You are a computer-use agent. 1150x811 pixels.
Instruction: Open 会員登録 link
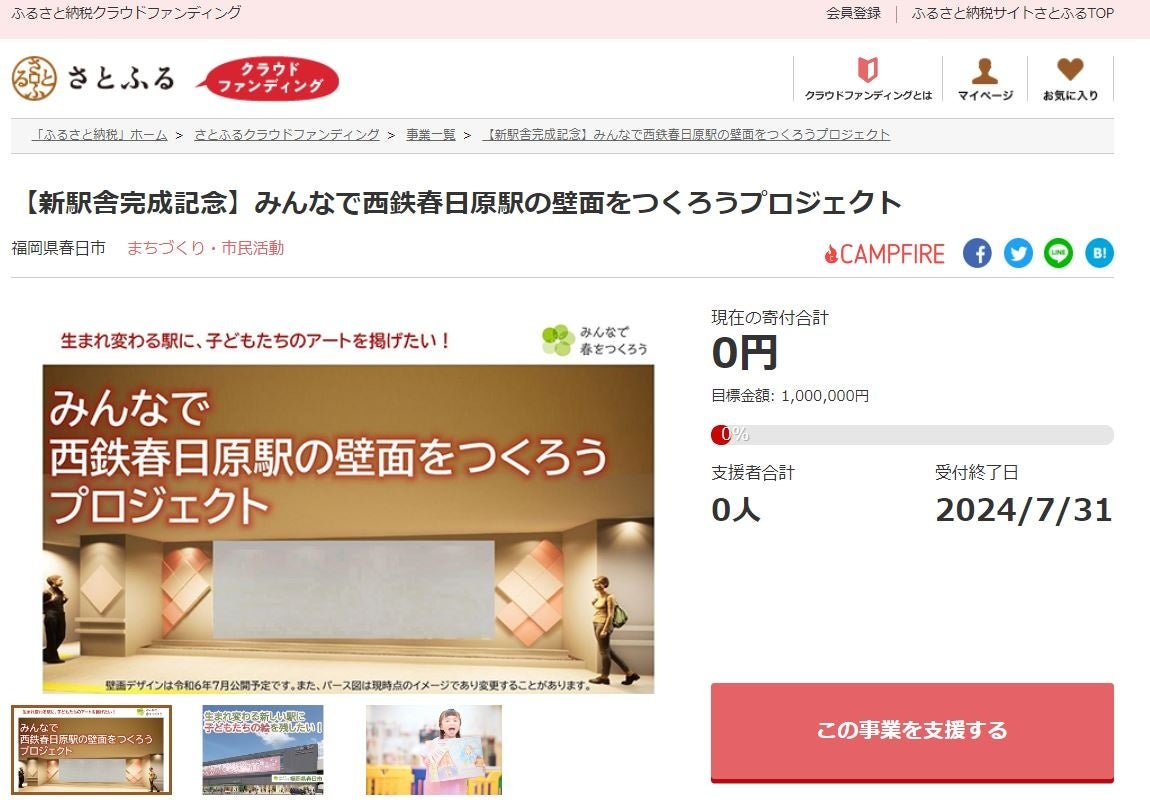[x=853, y=13]
